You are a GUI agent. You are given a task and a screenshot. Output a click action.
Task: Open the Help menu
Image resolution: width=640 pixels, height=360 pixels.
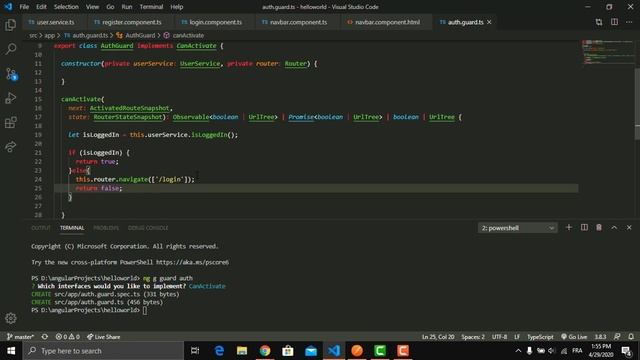[x=177, y=7]
